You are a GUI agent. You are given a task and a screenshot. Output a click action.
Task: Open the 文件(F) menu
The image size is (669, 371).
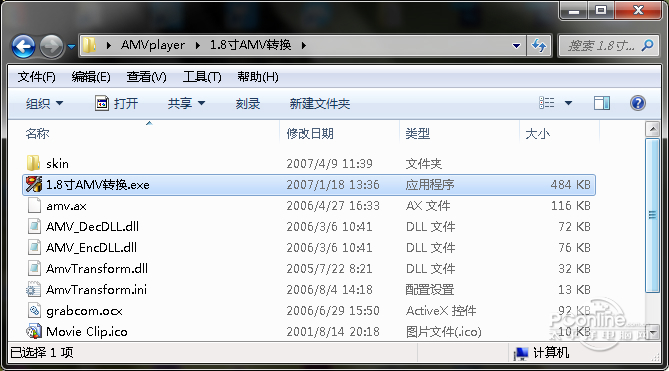[36, 77]
